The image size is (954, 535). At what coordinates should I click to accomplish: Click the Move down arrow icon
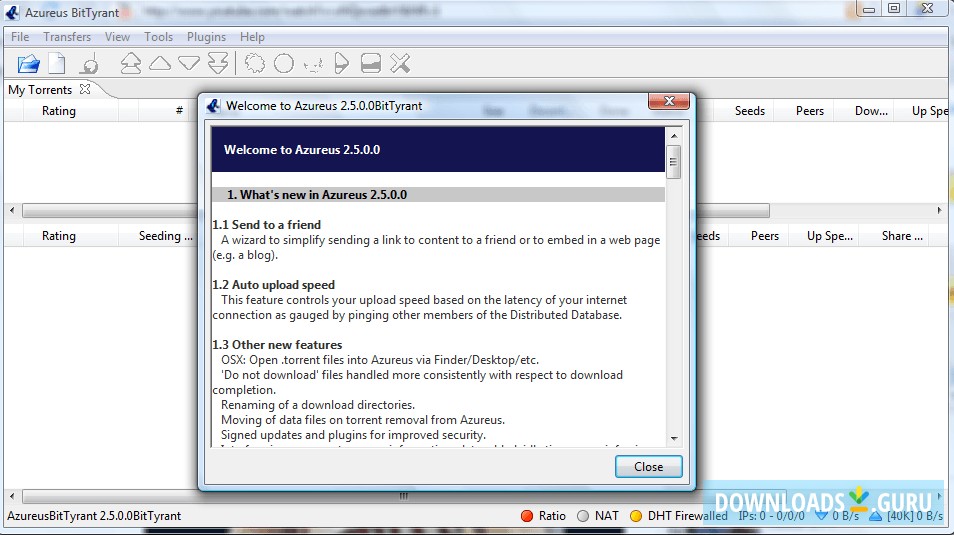coord(189,63)
